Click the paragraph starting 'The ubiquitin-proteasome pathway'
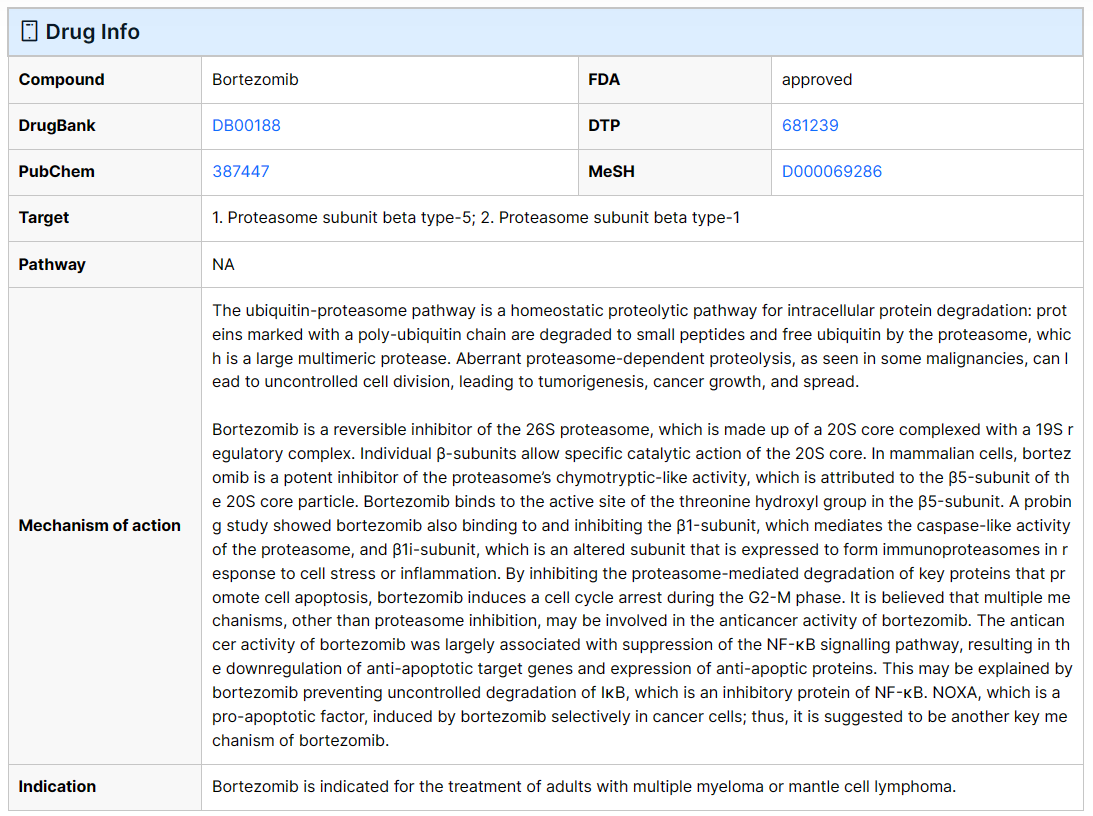This screenshot has height=816, width=1093. pos(641,346)
